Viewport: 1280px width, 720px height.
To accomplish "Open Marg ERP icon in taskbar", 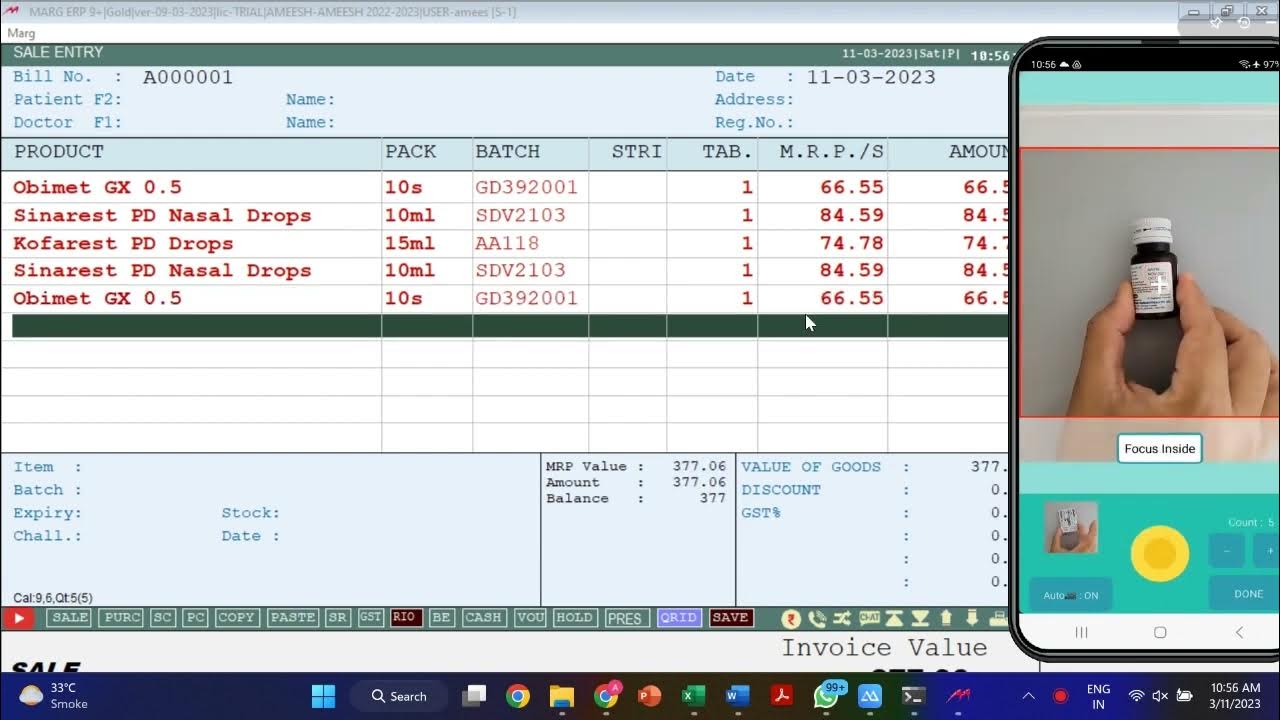I will [958, 696].
